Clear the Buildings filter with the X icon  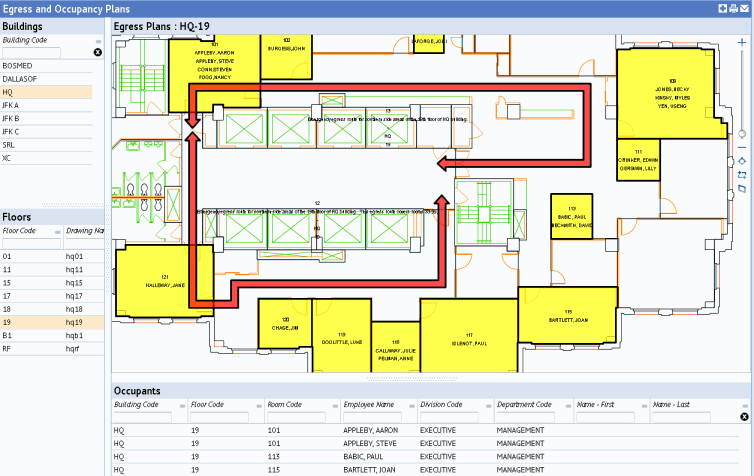(x=98, y=52)
